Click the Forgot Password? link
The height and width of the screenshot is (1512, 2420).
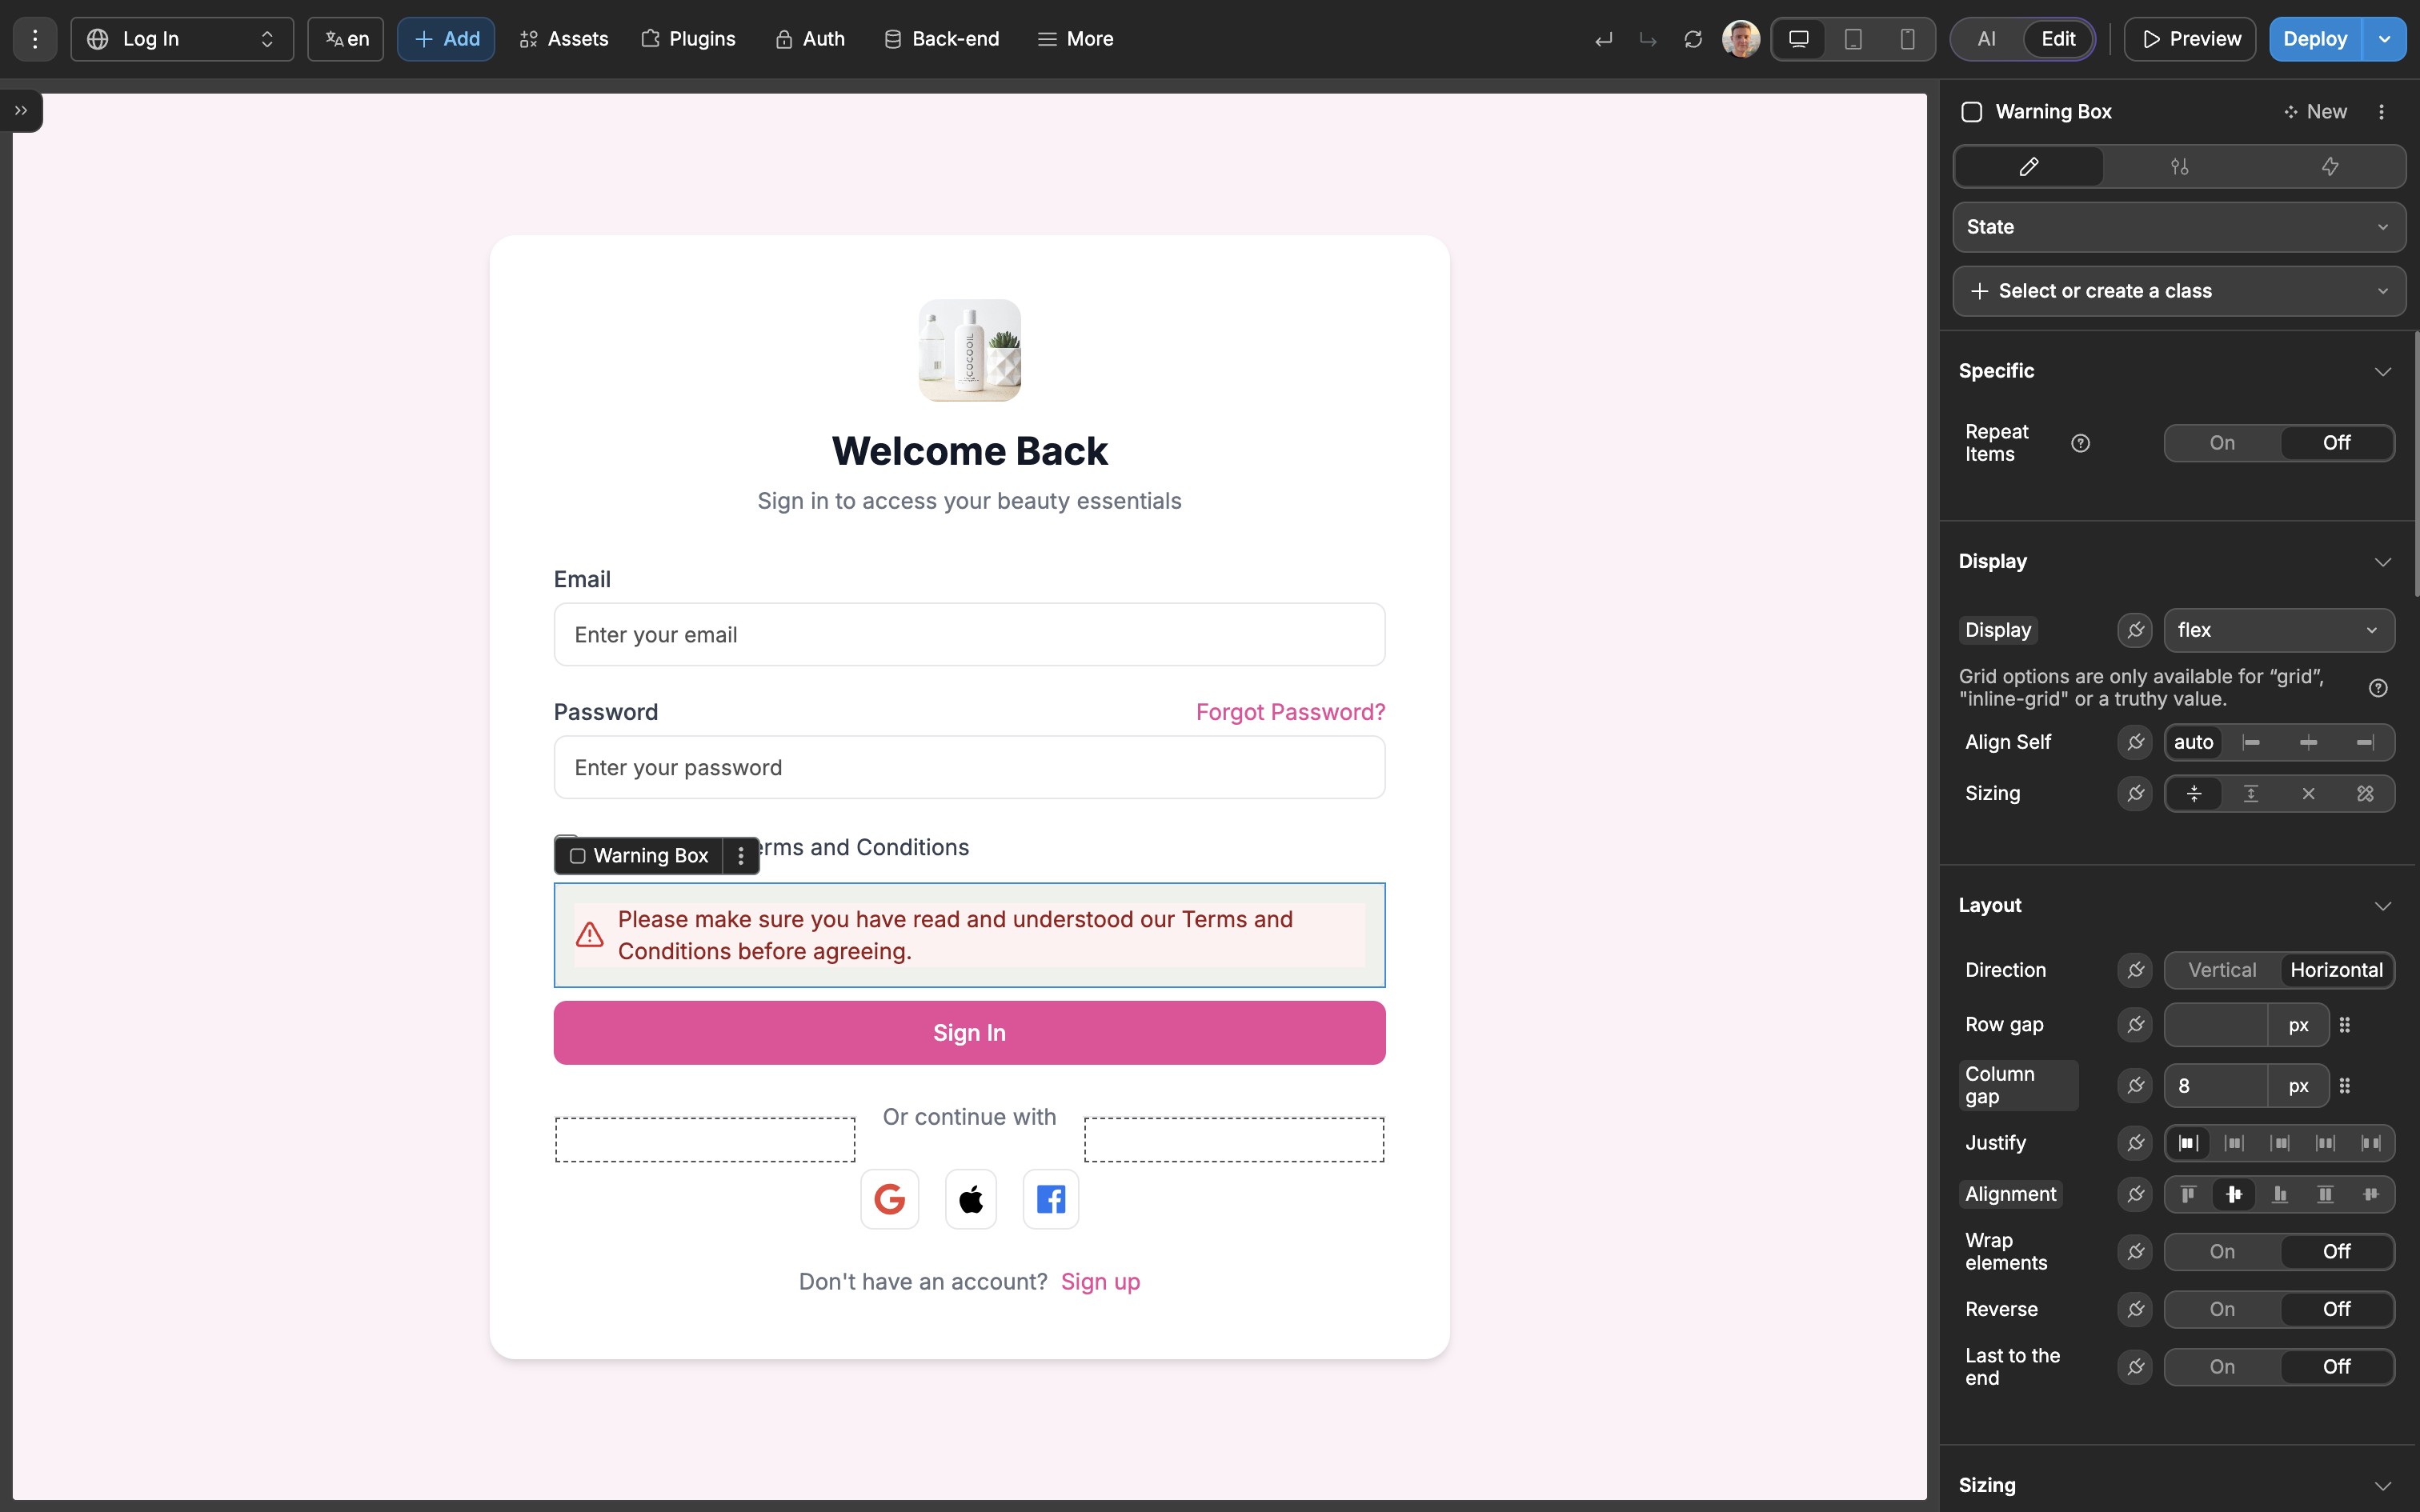1290,712
